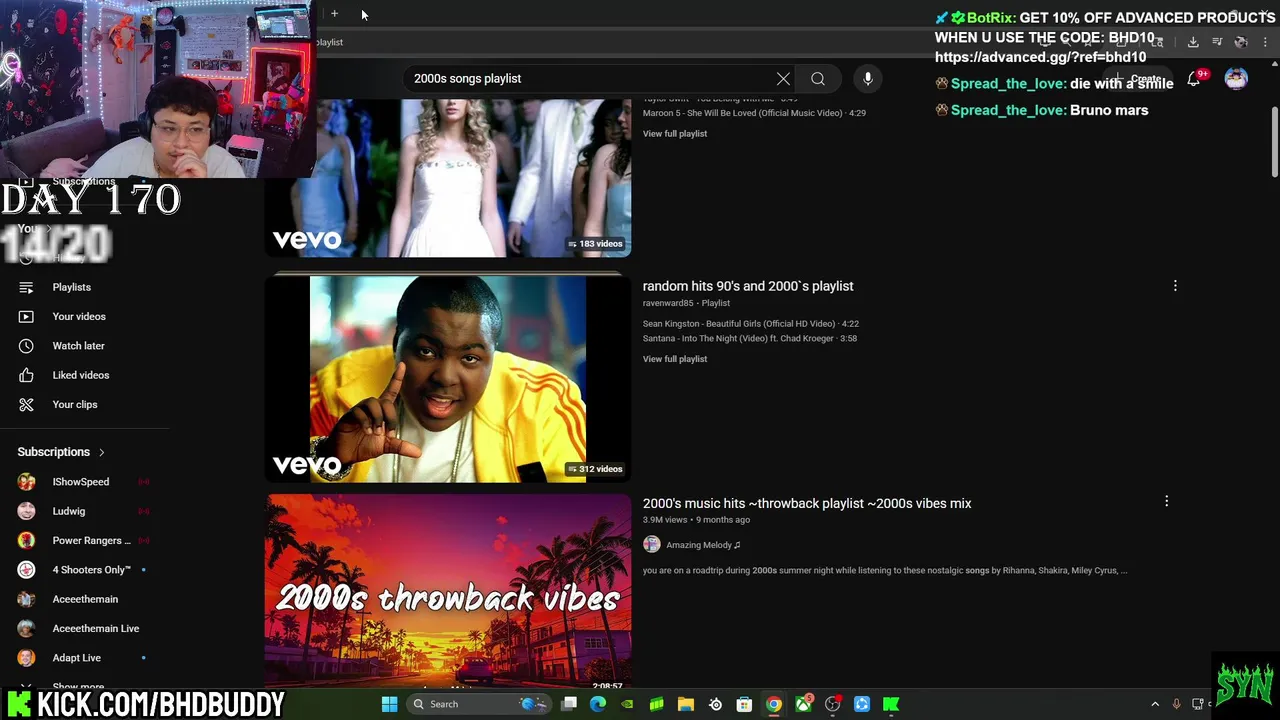Screen dimensions: 1280x720
Task: Open 4 Shooters Only channel
Action: (x=91, y=570)
